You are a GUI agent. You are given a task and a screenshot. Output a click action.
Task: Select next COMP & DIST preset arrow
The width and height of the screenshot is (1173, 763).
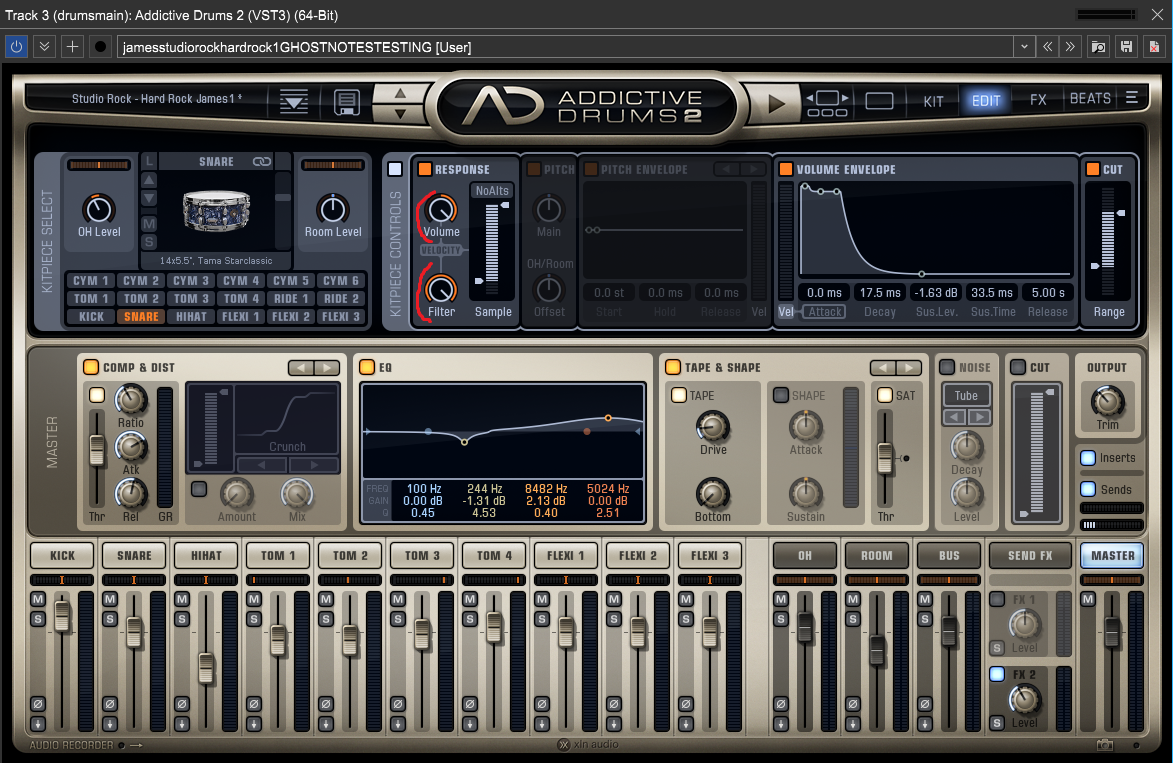point(327,368)
